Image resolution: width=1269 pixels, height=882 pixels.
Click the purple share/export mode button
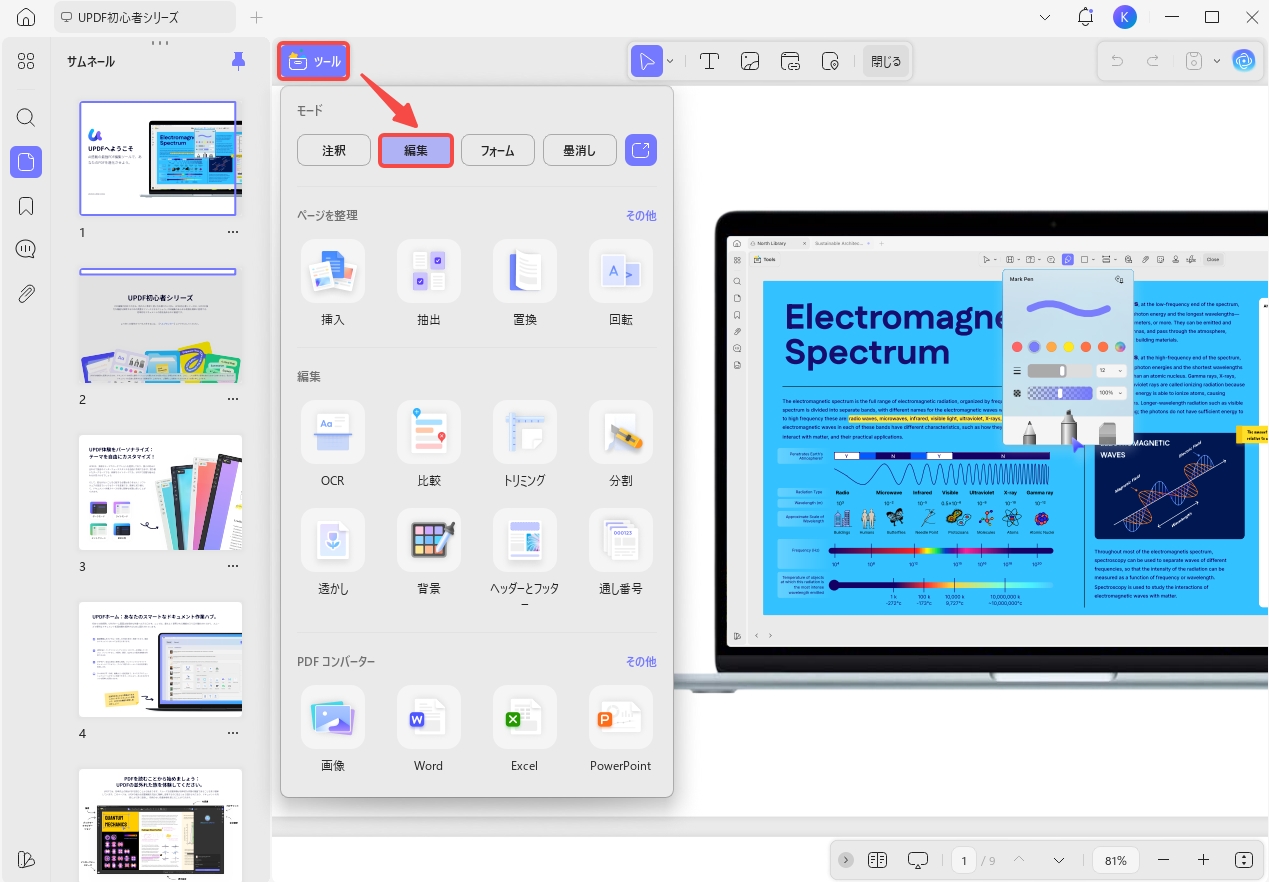point(641,151)
